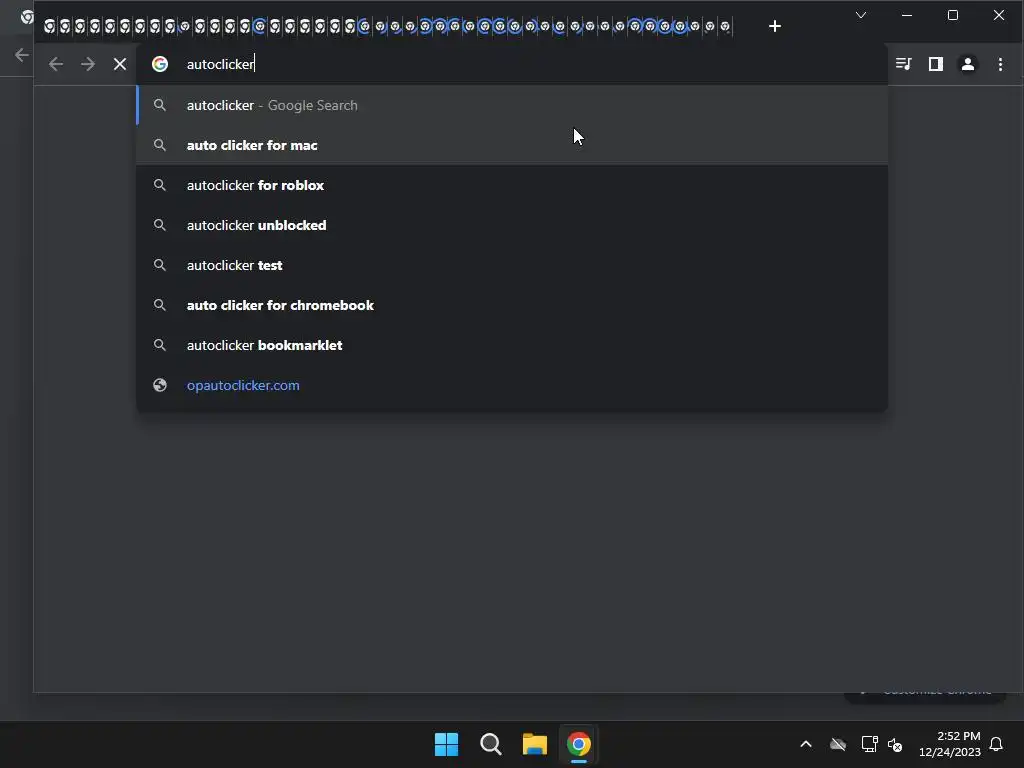Screen dimensions: 1024x768
Task: Open Chrome's three-dot menu
Action: pos(1000,64)
